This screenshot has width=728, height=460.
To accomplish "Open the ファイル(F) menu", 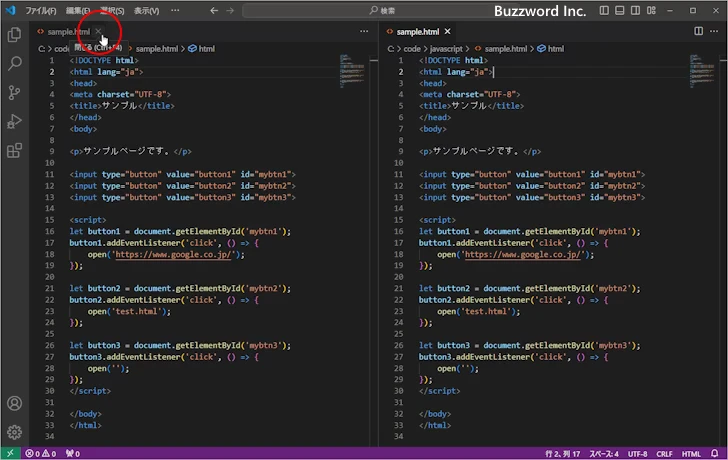I will point(40,10).
